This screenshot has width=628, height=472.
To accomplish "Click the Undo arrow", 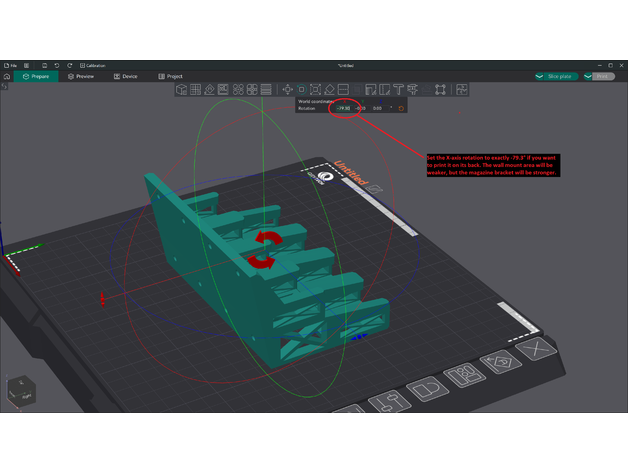I will tap(56, 65).
